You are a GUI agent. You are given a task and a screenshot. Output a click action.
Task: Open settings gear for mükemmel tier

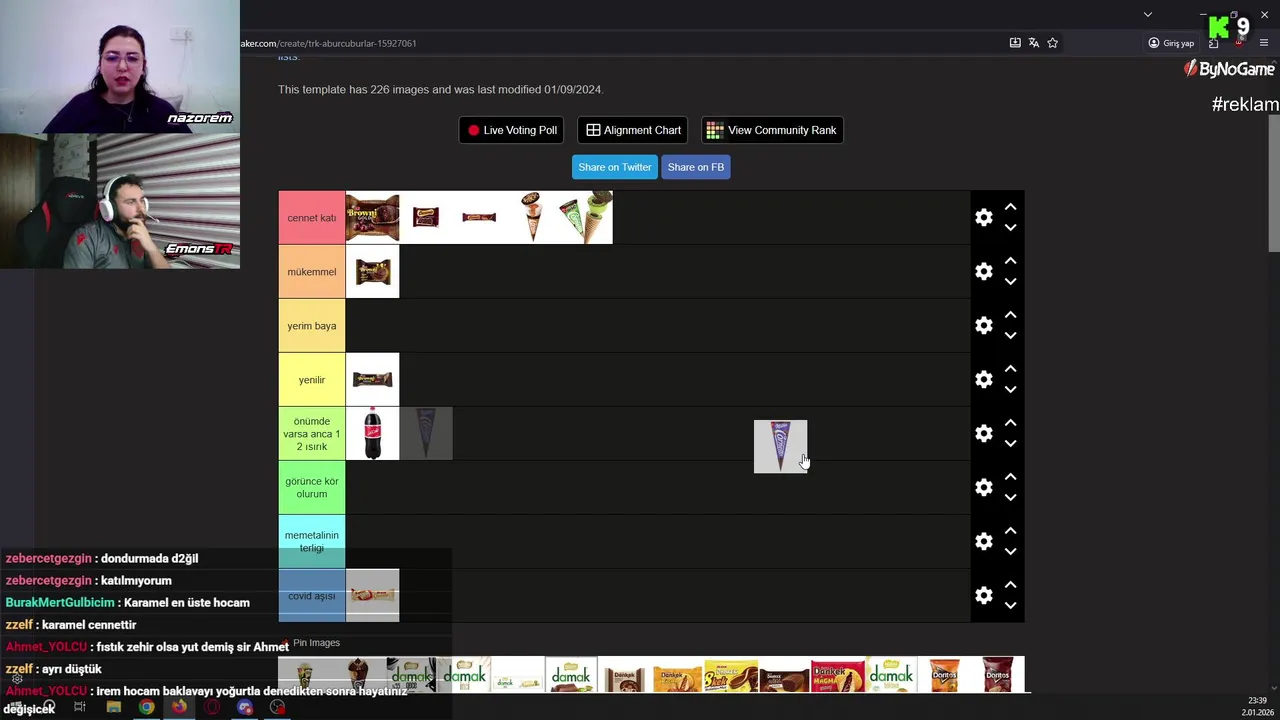point(984,272)
